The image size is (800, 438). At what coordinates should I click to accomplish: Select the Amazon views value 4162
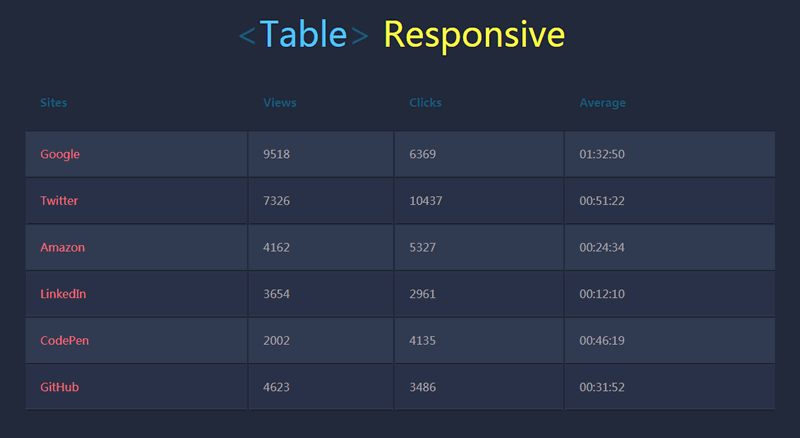[x=277, y=248]
